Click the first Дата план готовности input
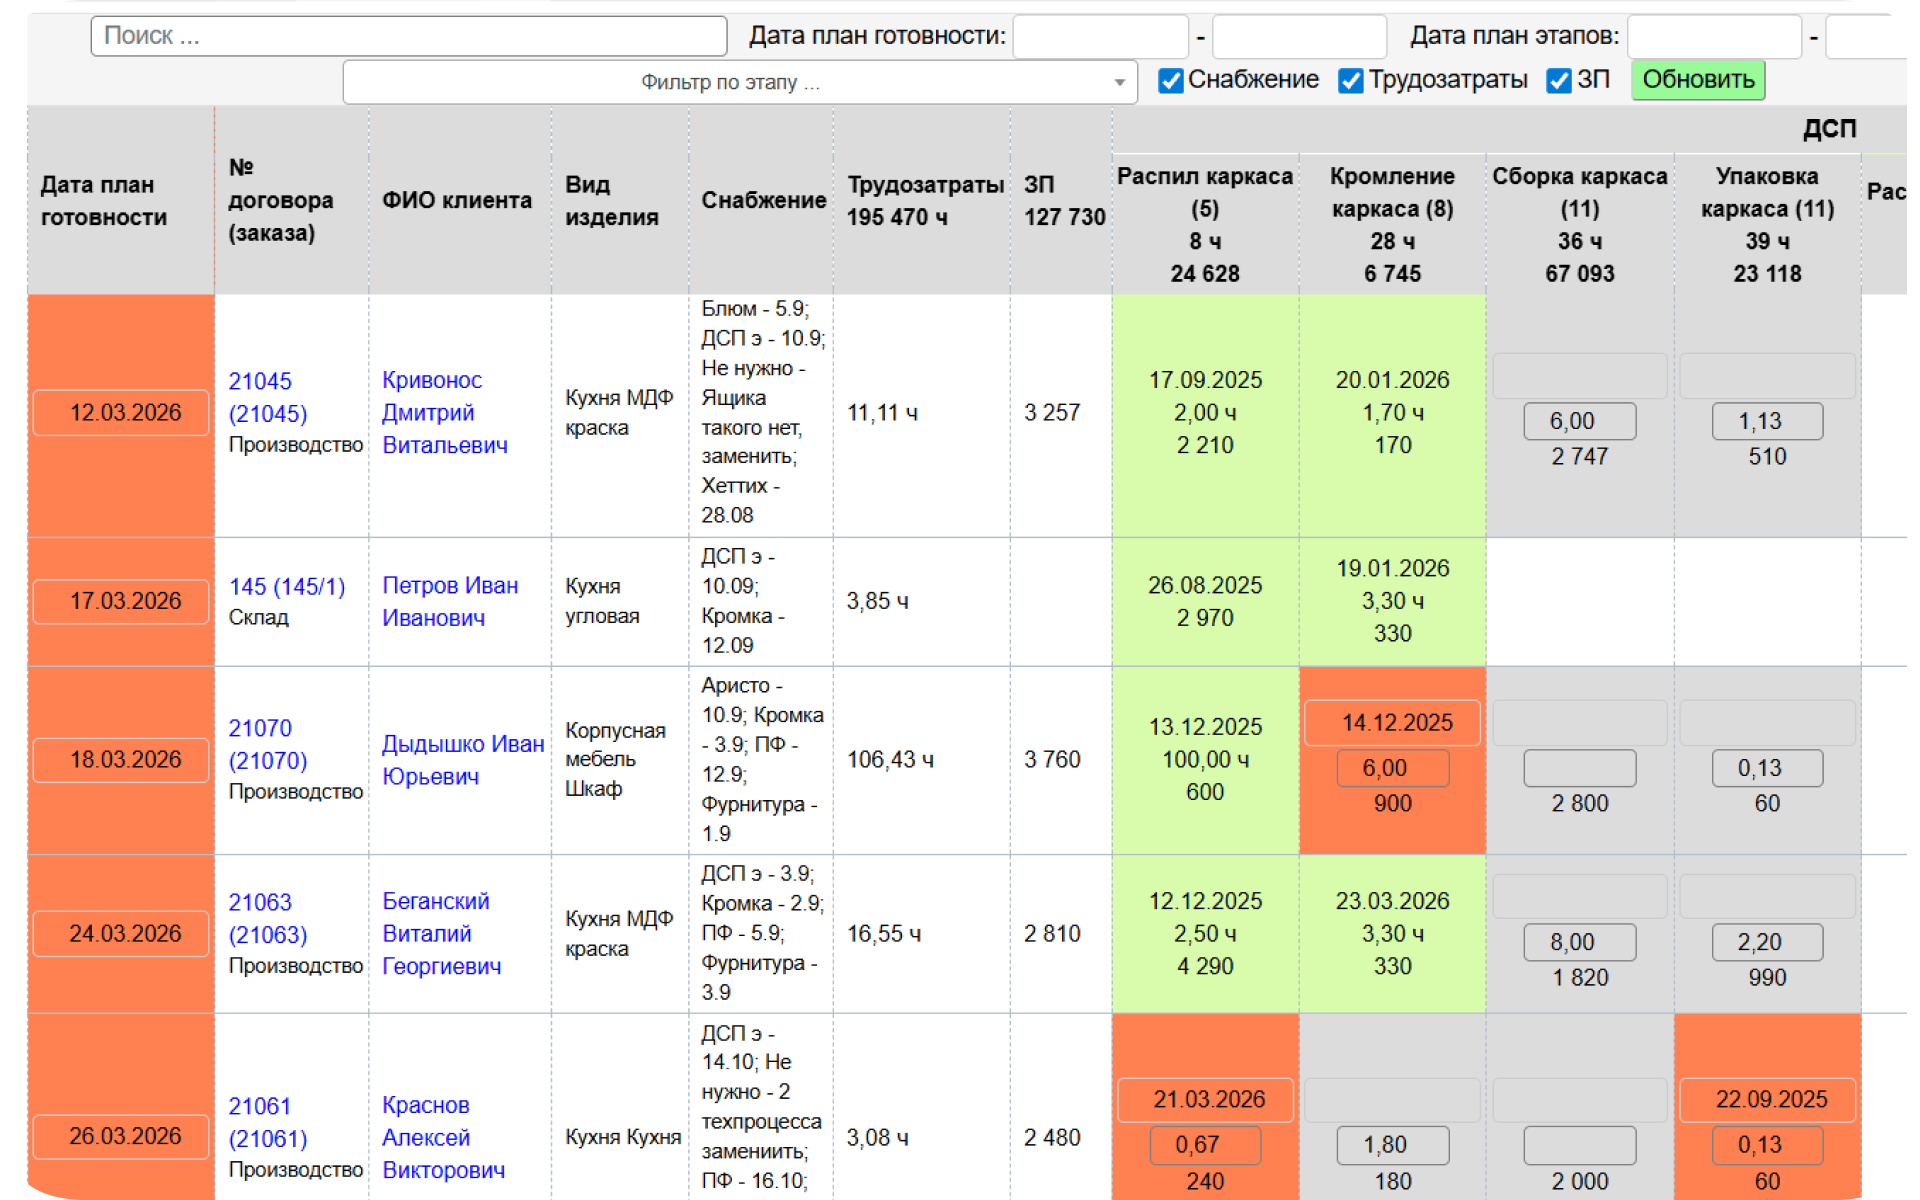1920x1200 pixels. (x=1100, y=36)
